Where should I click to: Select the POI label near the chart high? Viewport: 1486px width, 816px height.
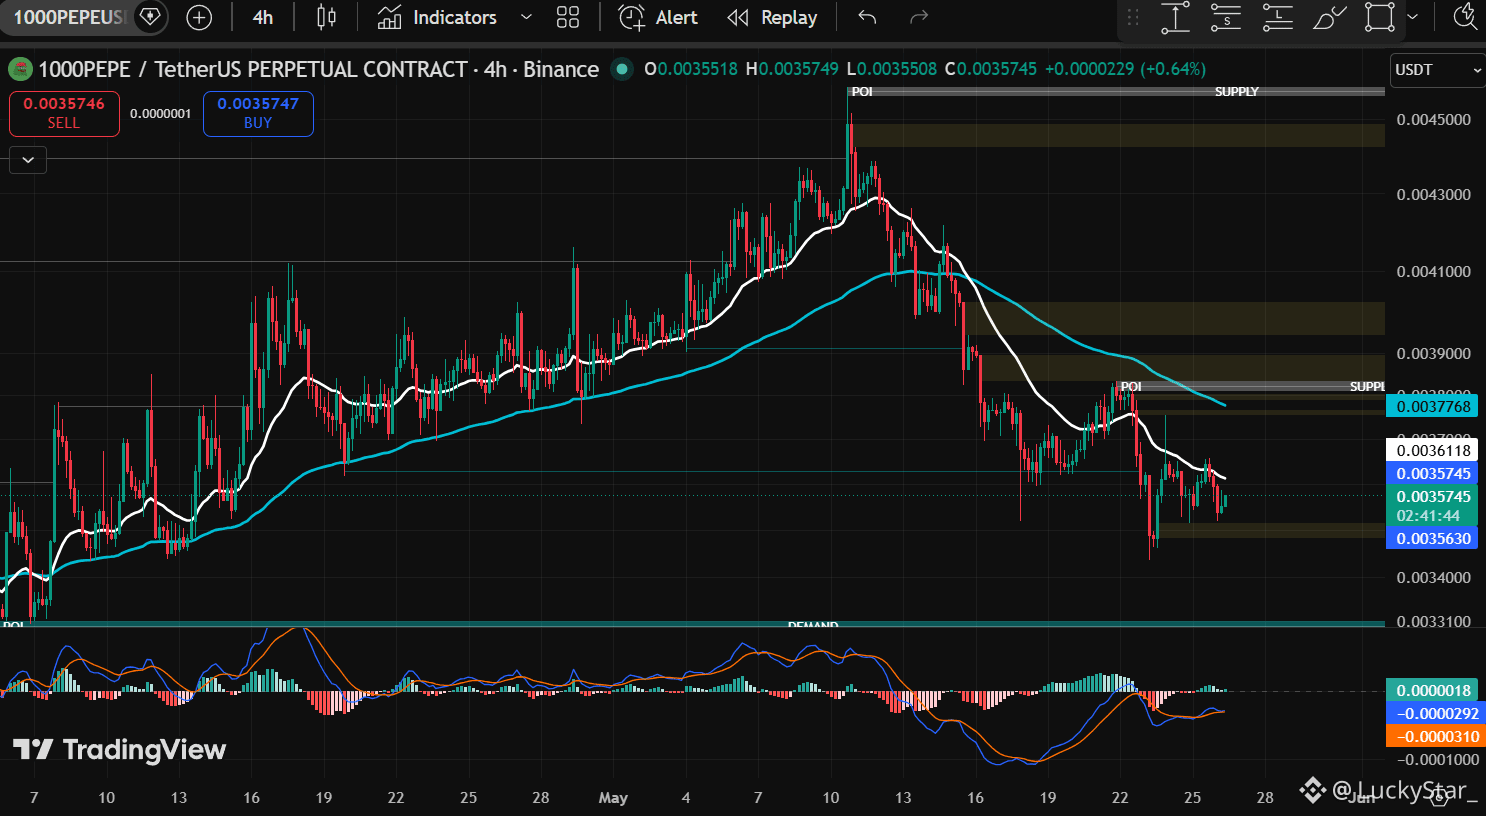coord(862,92)
